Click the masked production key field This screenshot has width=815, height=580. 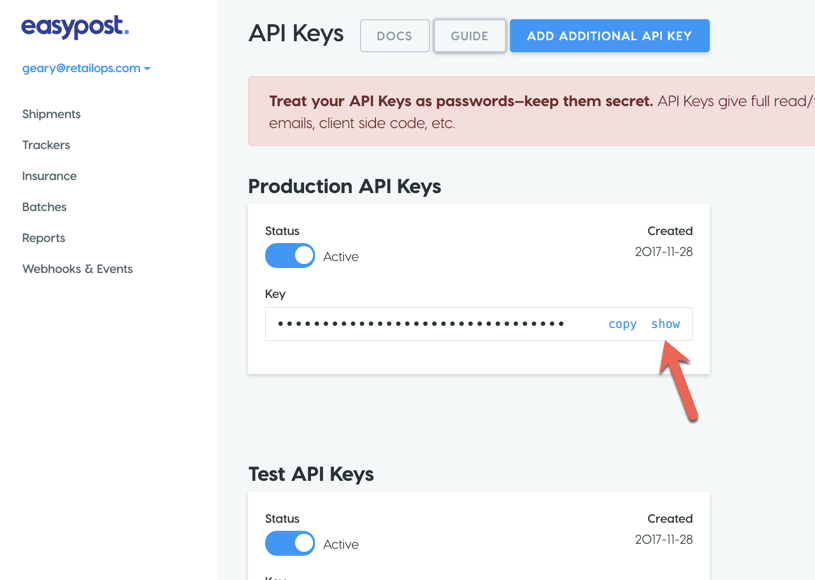click(421, 324)
